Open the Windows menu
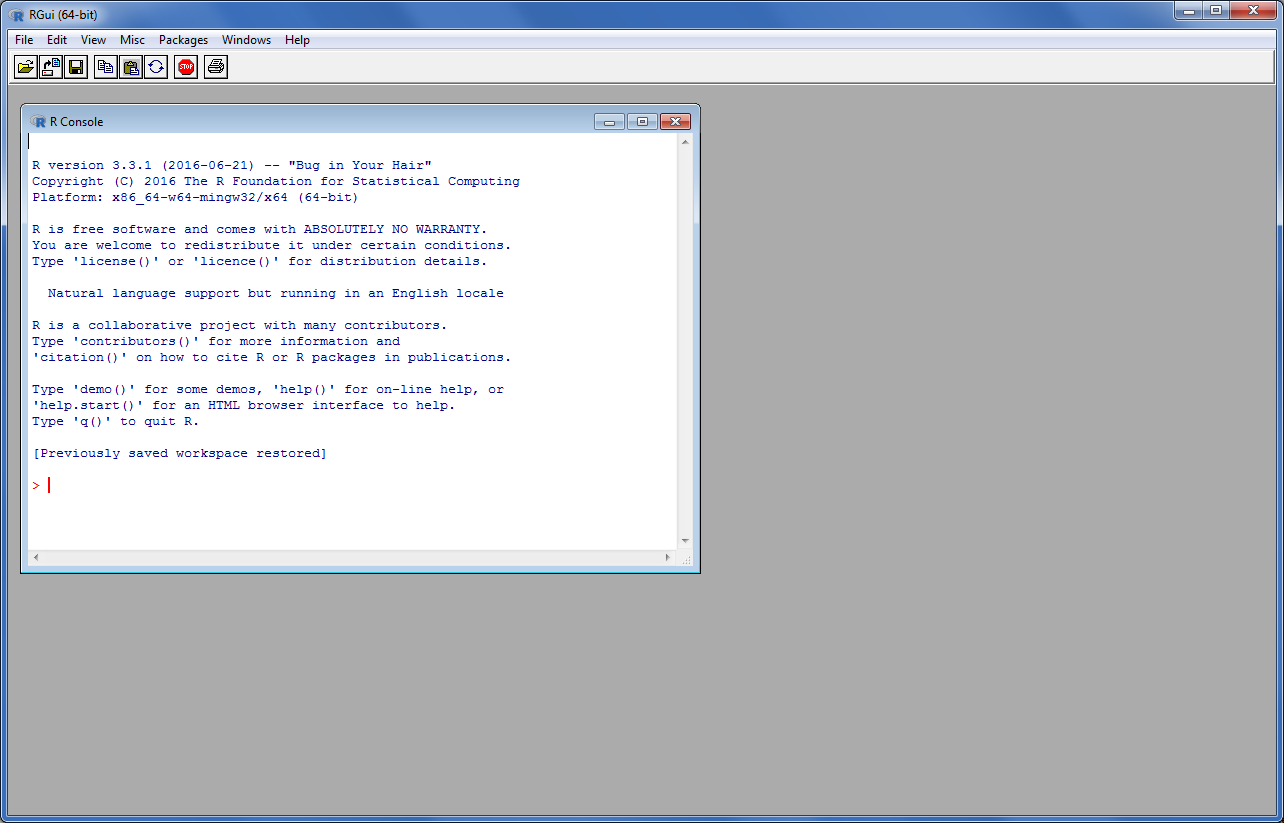 click(246, 40)
